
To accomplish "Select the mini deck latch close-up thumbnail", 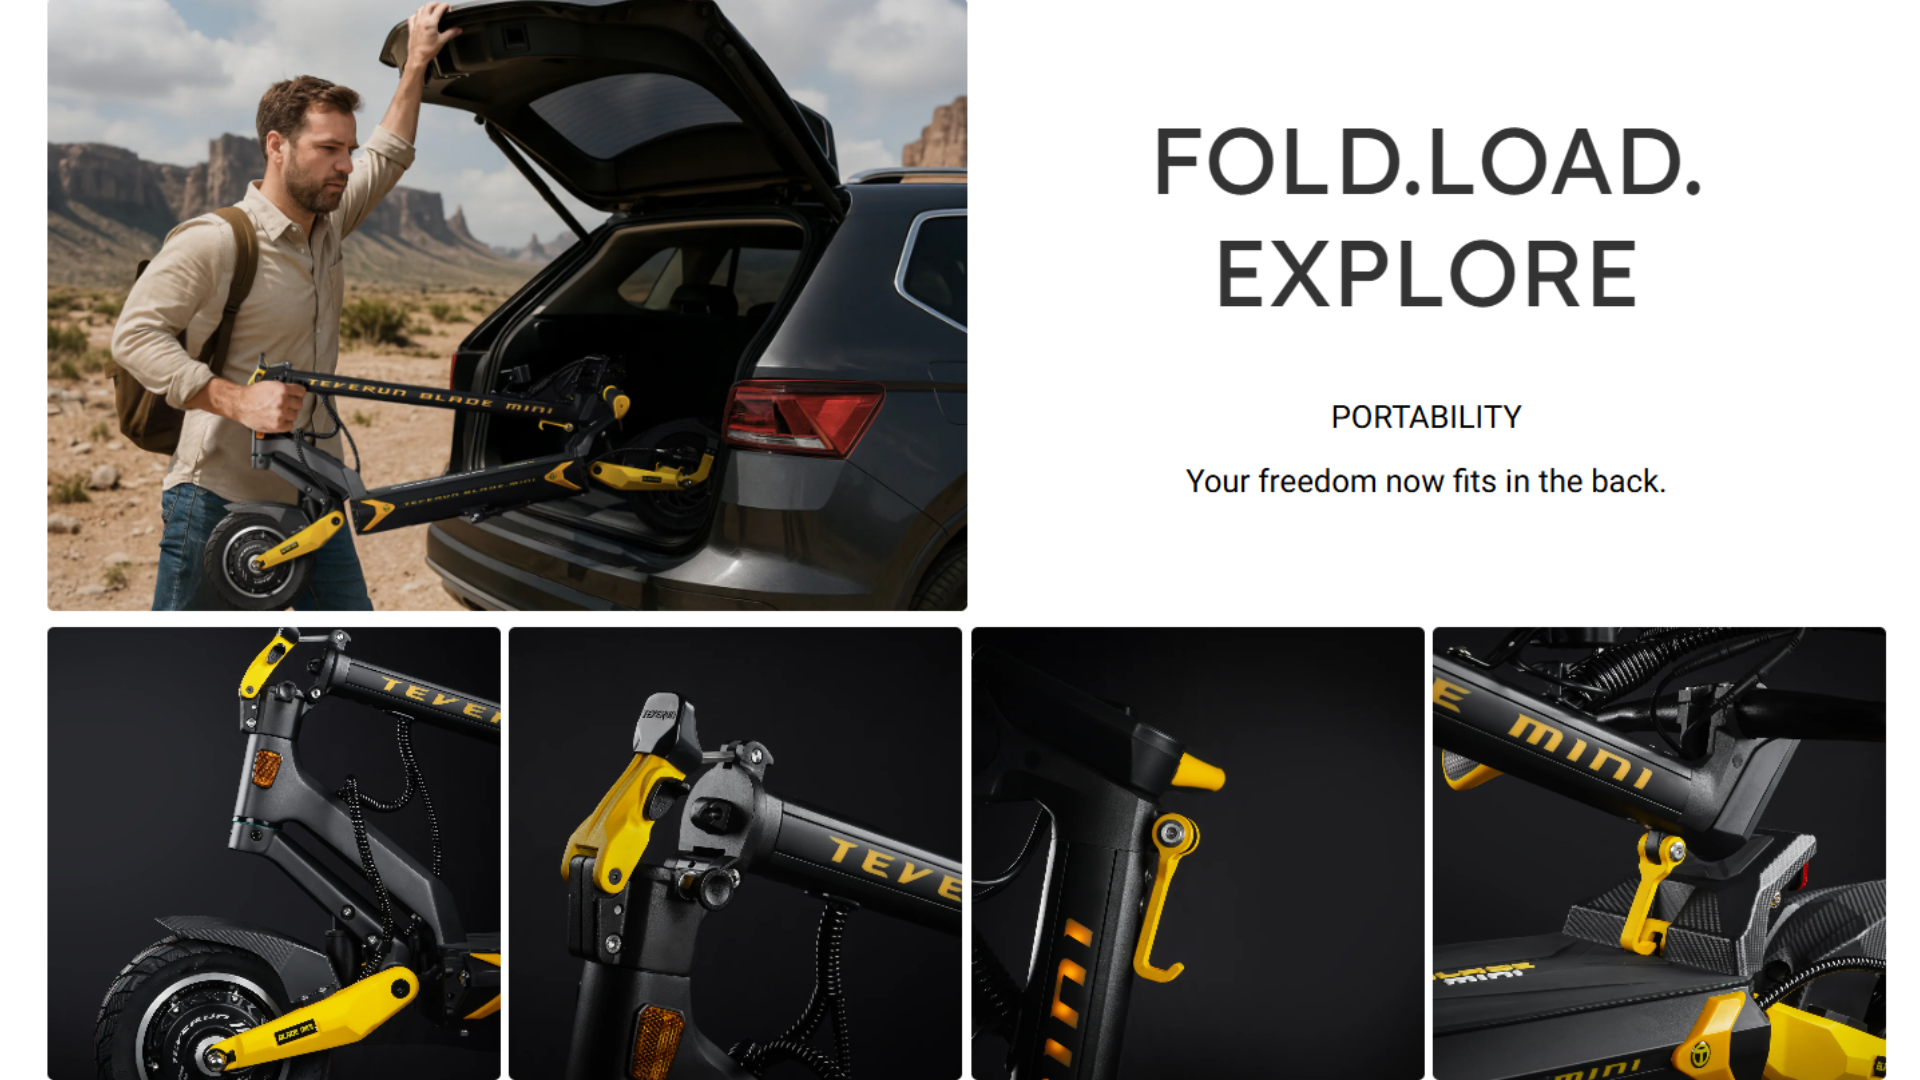I will pyautogui.click(x=1659, y=853).
